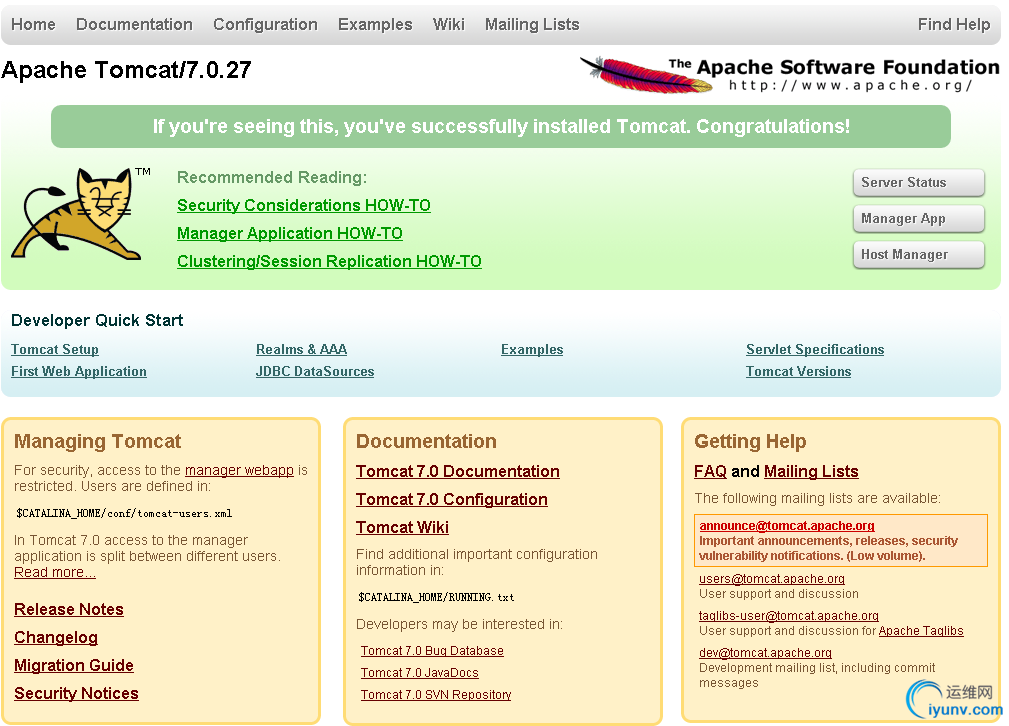Open the Wiki navigation item

(x=449, y=24)
